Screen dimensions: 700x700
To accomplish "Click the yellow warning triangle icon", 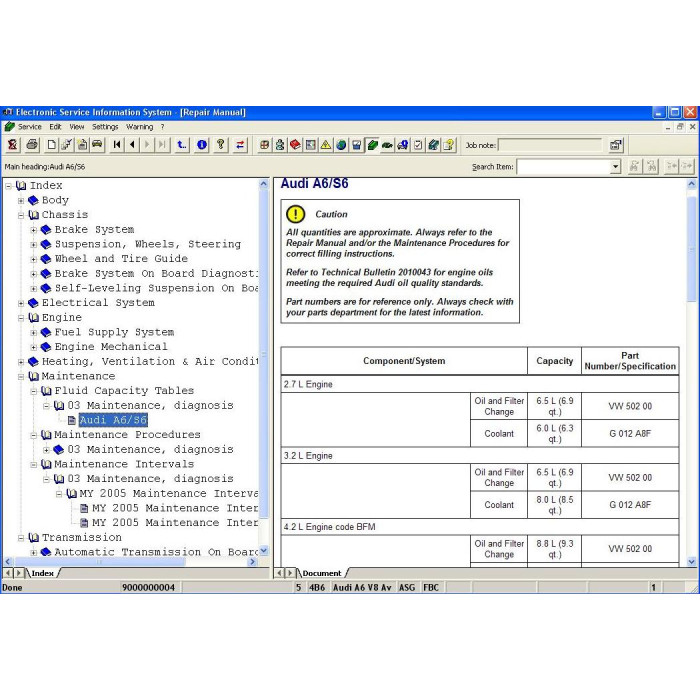I will tap(326, 145).
